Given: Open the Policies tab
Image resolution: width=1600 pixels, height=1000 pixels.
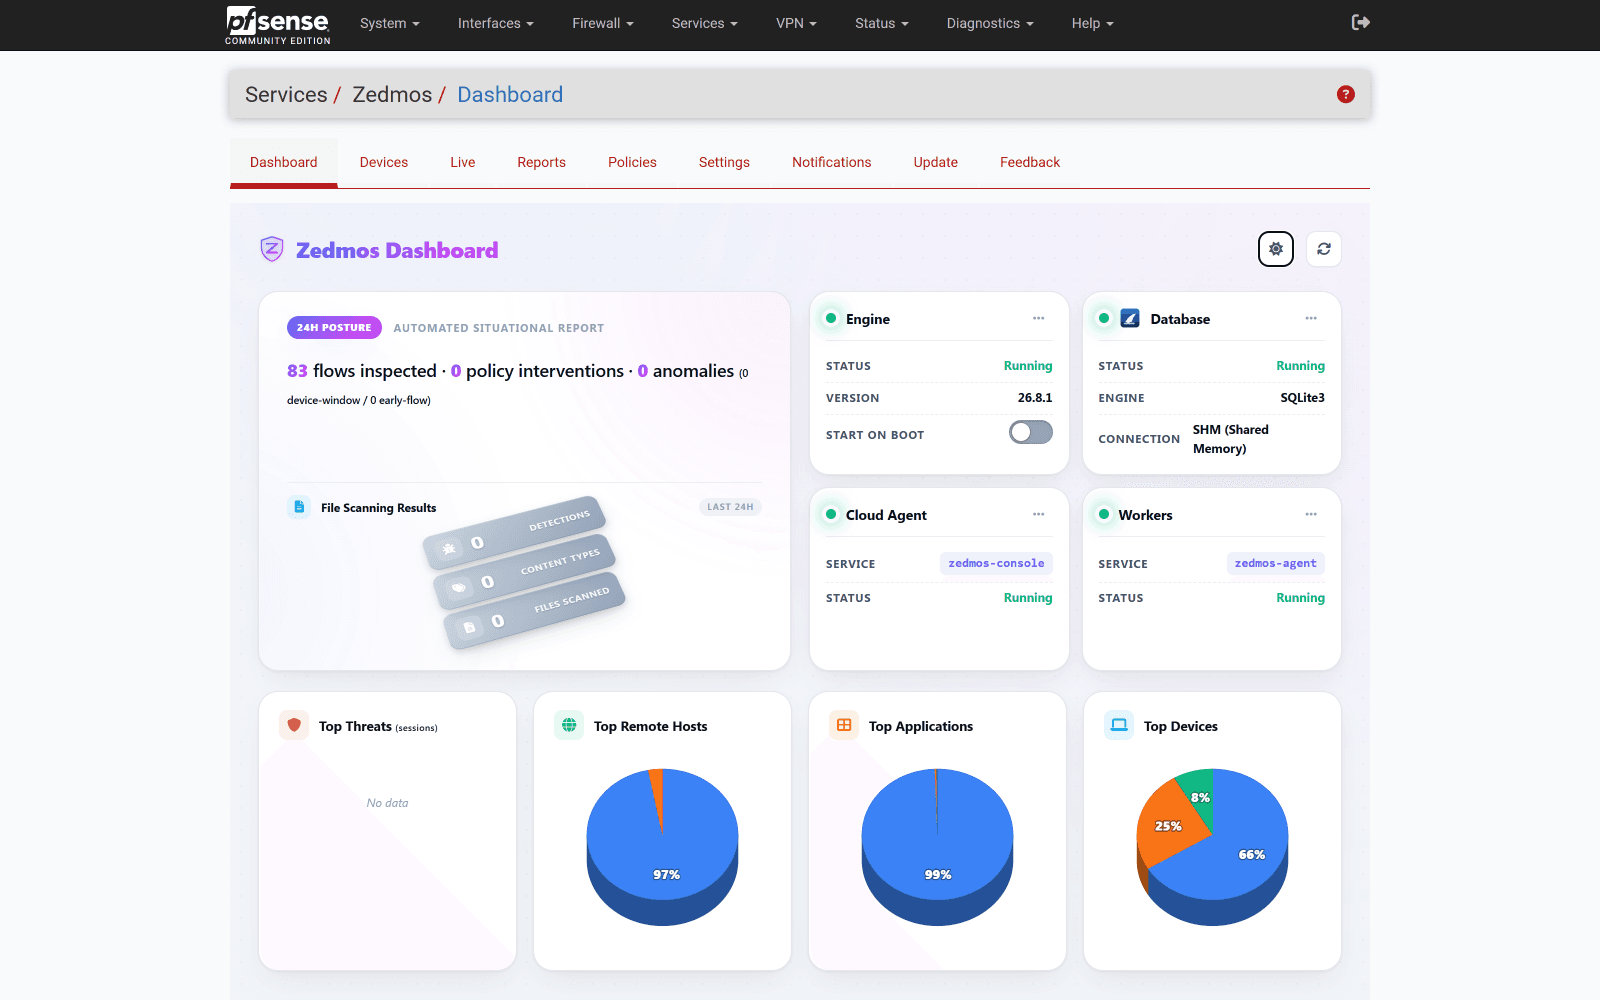Looking at the screenshot, I should click(633, 162).
